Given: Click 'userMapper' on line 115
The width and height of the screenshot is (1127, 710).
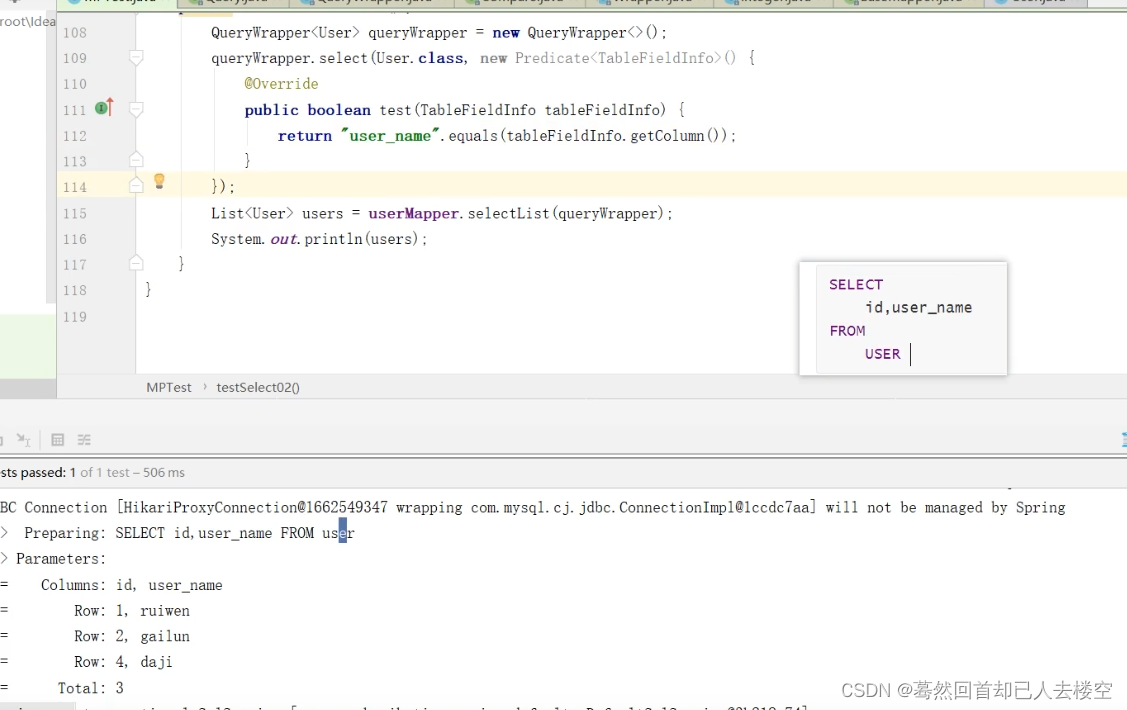Looking at the screenshot, I should 413,213.
